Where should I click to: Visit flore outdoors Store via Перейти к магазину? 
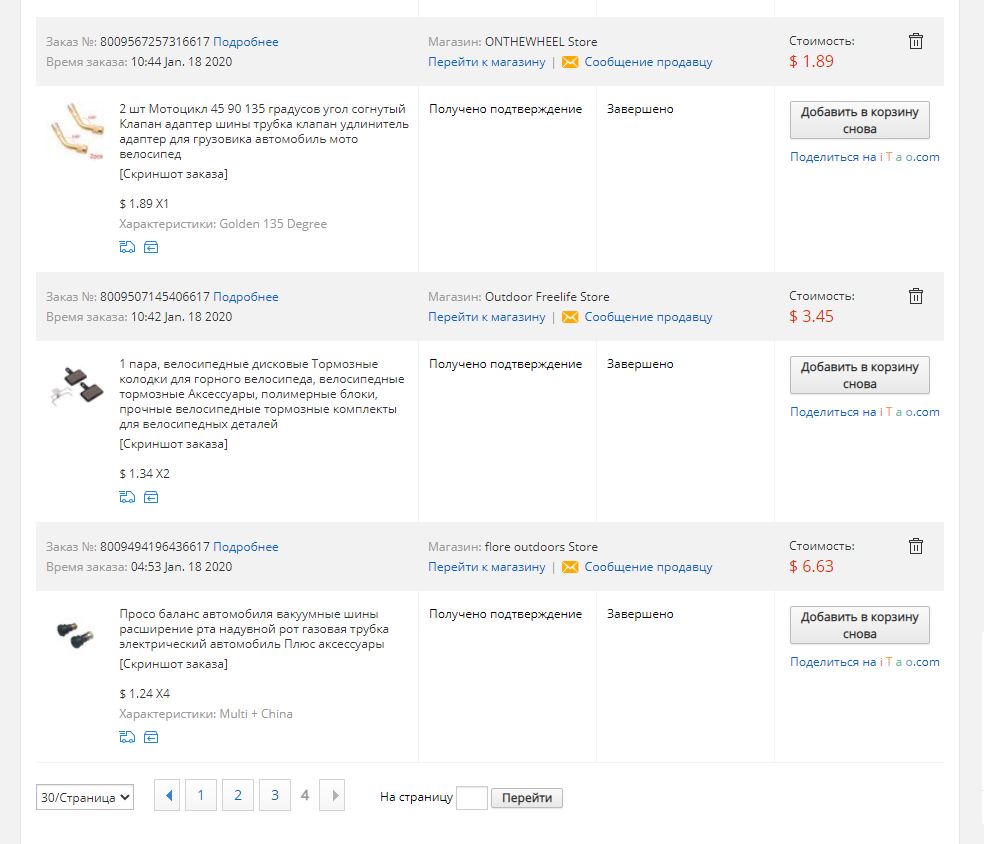[x=487, y=567]
